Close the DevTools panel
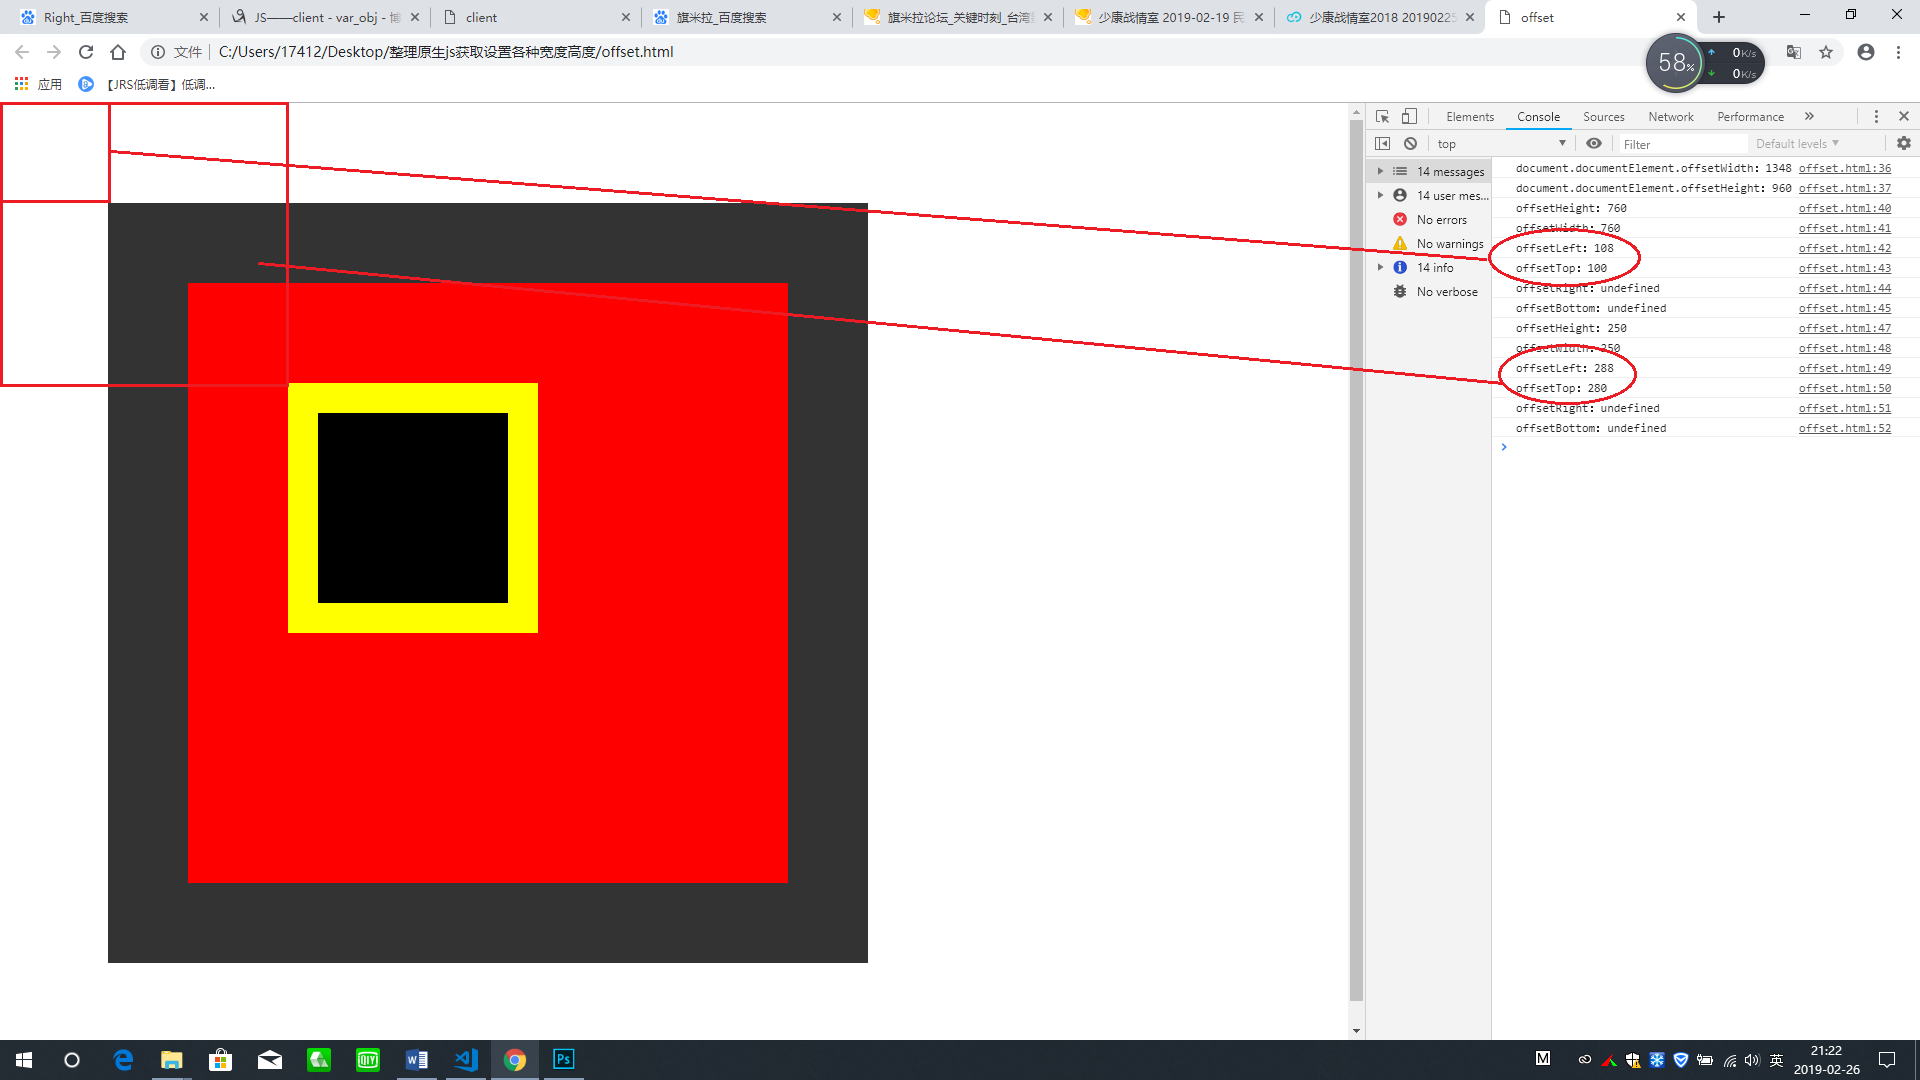This screenshot has height=1080, width=1920. pos(1904,116)
